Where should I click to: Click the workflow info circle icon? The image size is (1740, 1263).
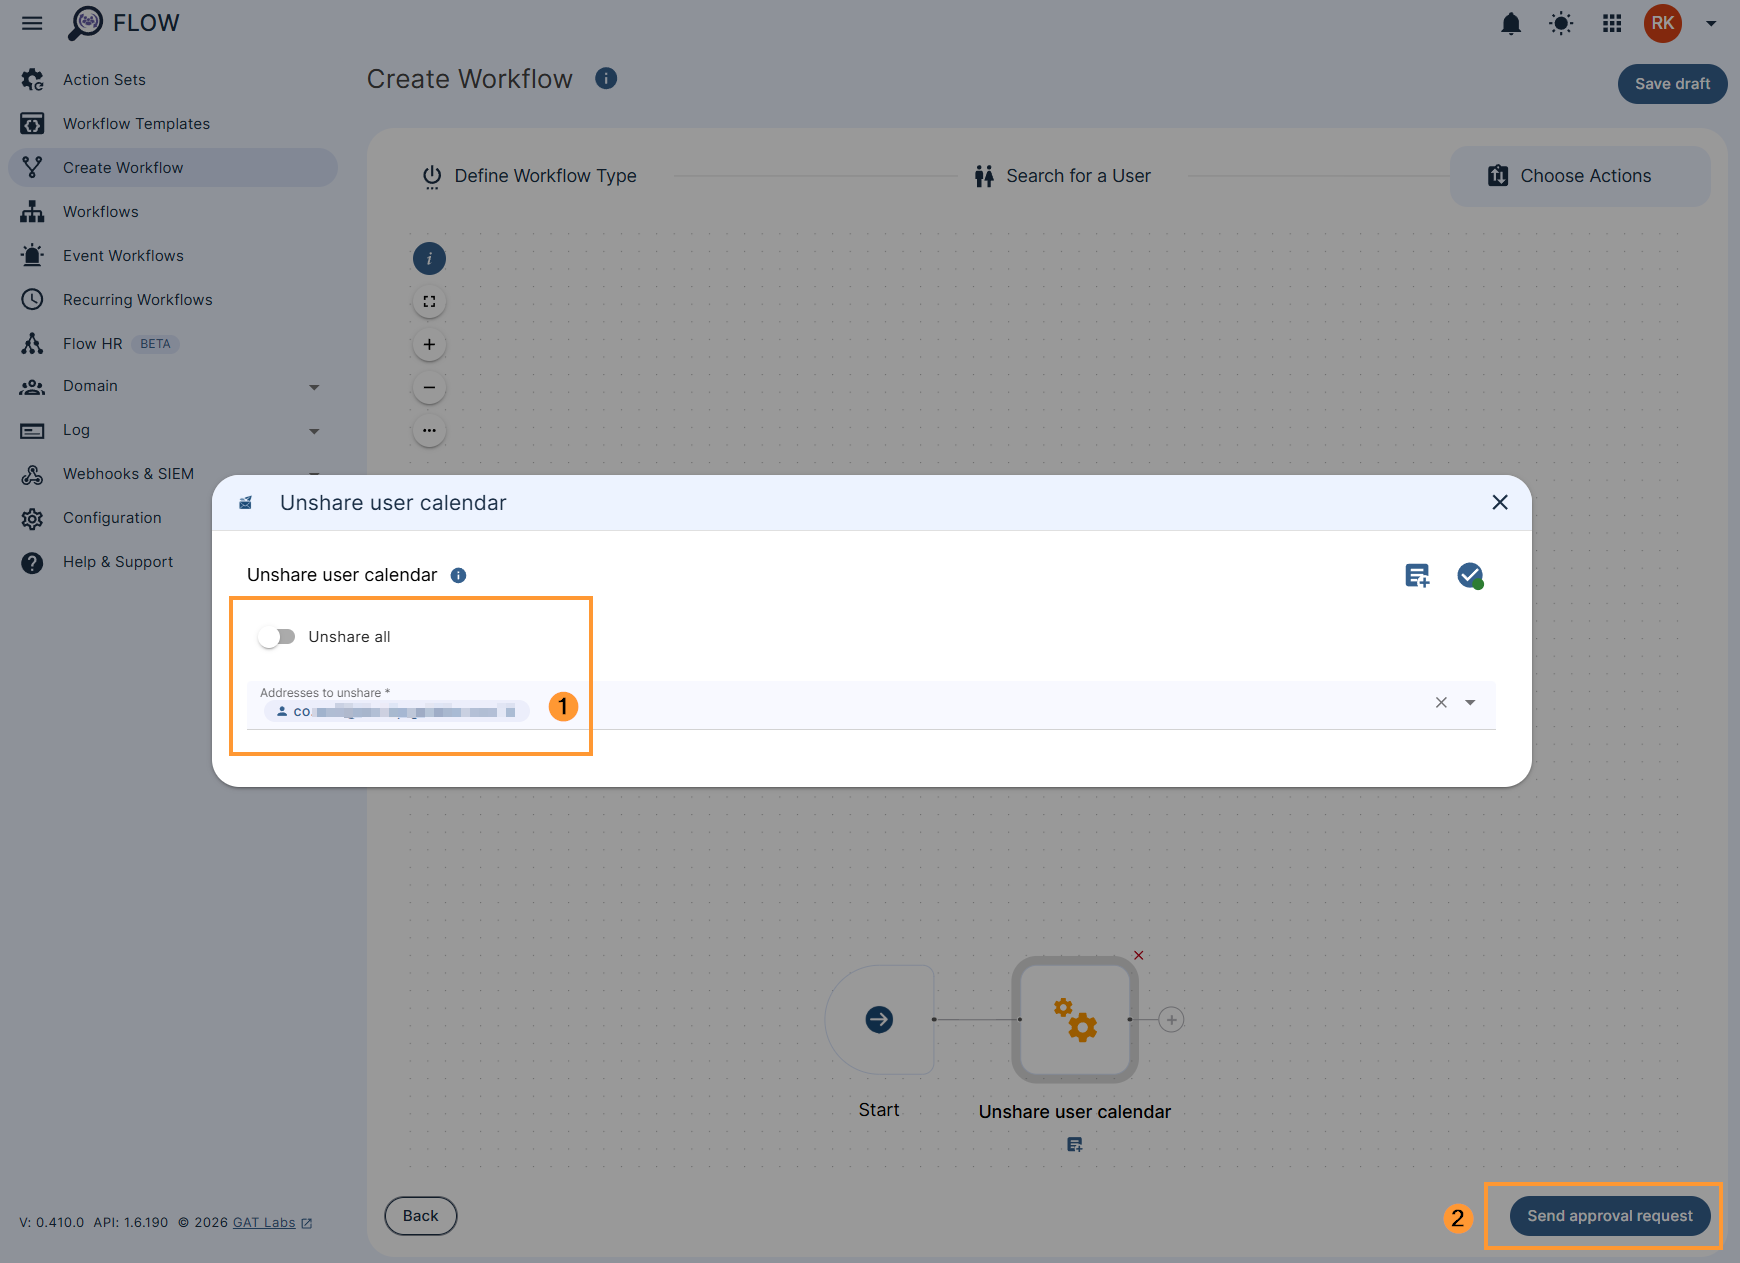point(429,258)
